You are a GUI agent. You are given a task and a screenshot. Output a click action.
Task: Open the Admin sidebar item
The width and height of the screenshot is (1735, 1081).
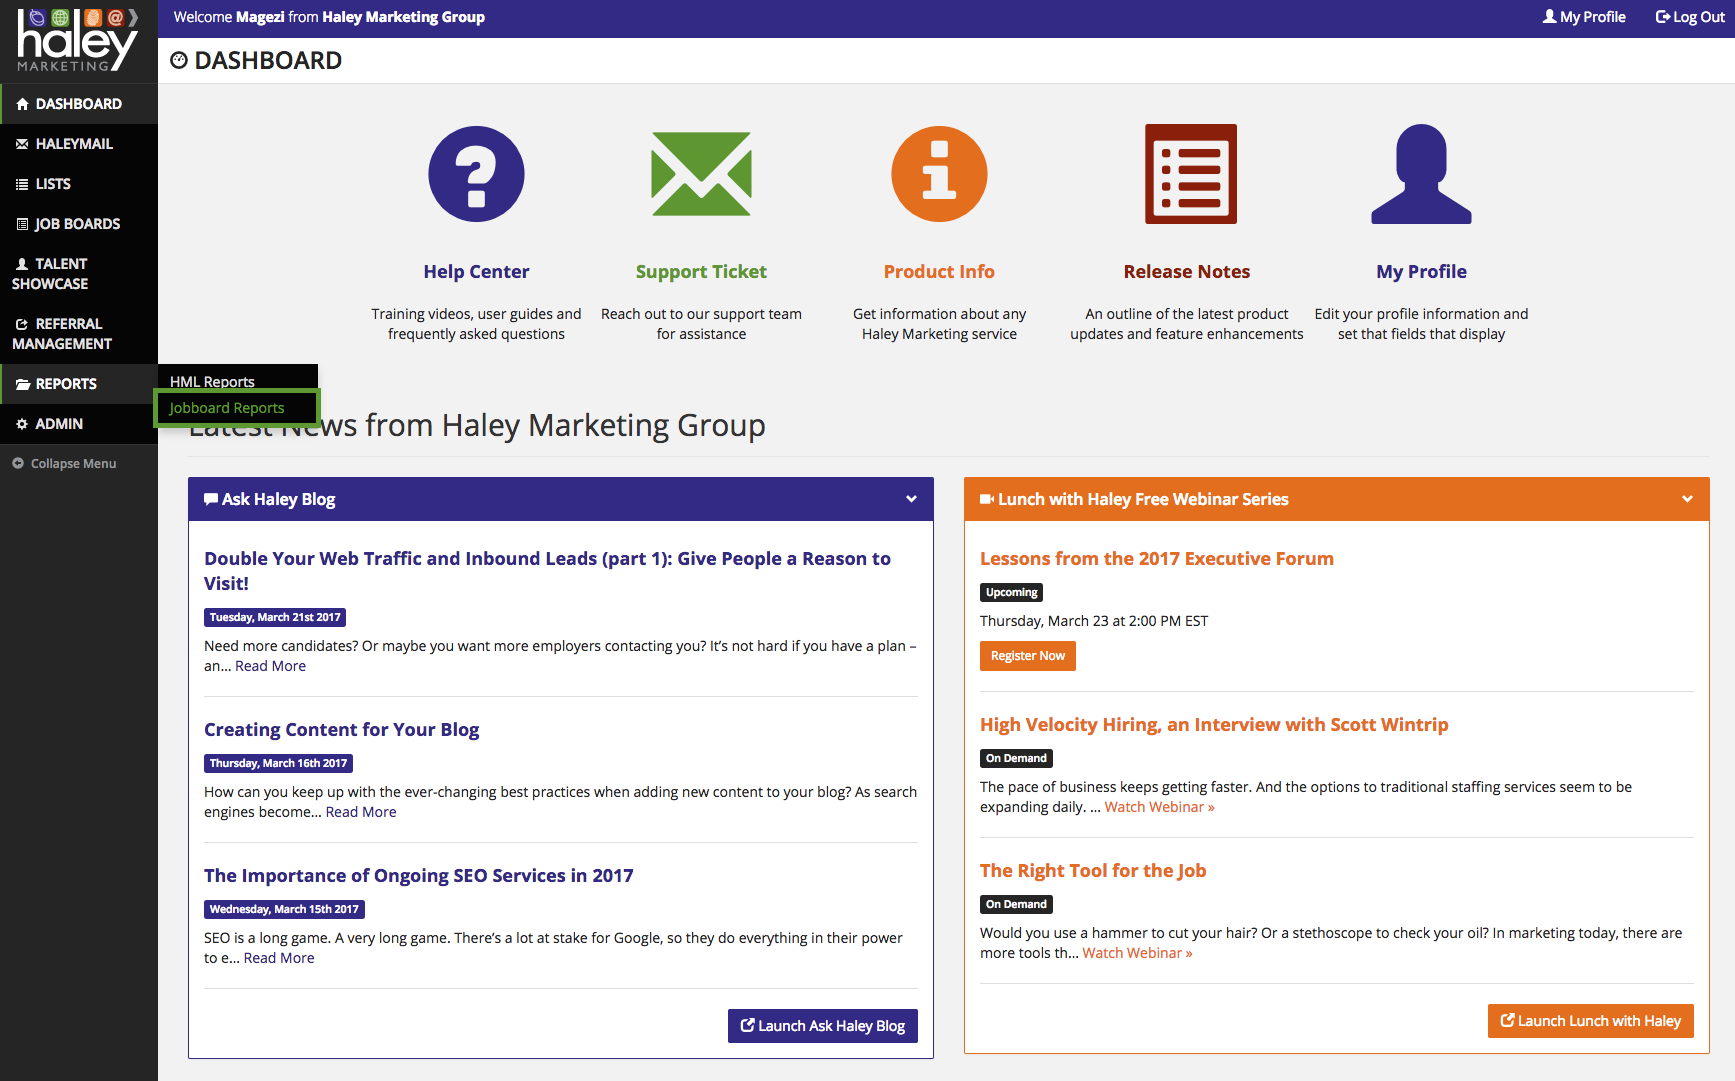coord(79,424)
